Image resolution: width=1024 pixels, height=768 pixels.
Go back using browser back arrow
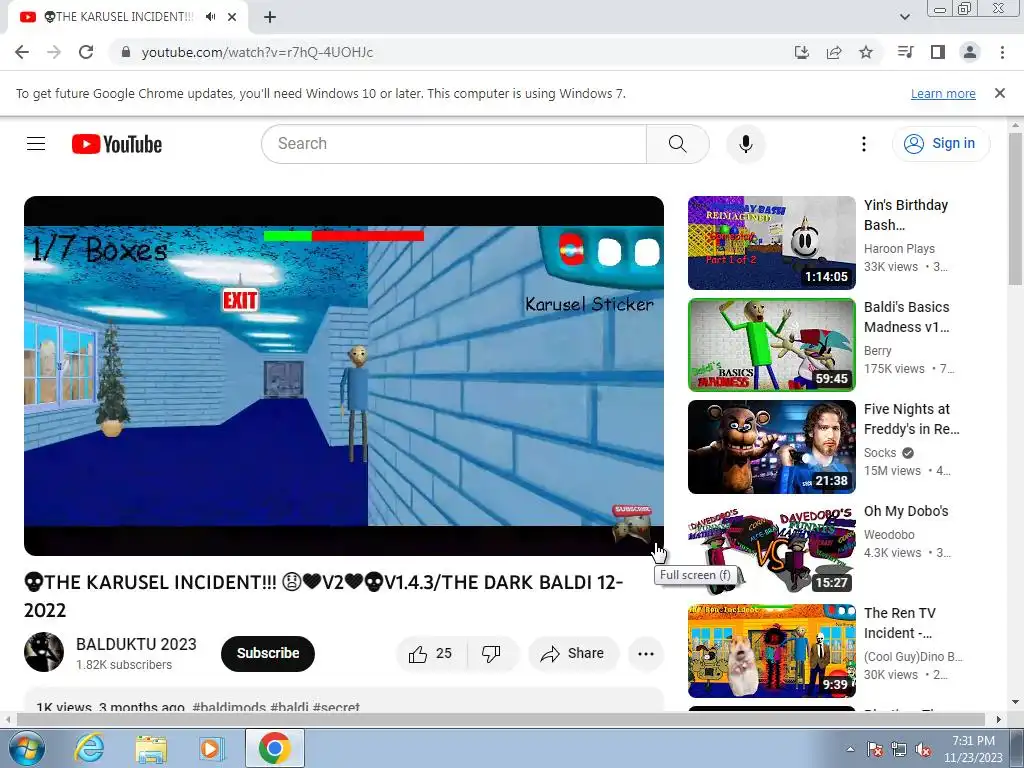click(x=22, y=52)
